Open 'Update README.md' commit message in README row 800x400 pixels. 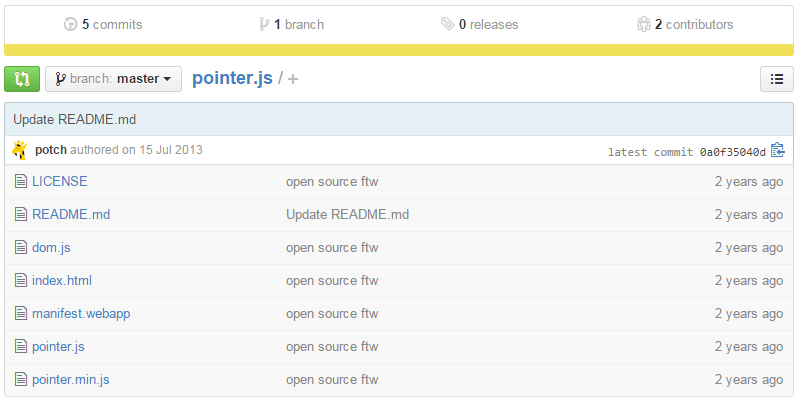coord(347,215)
